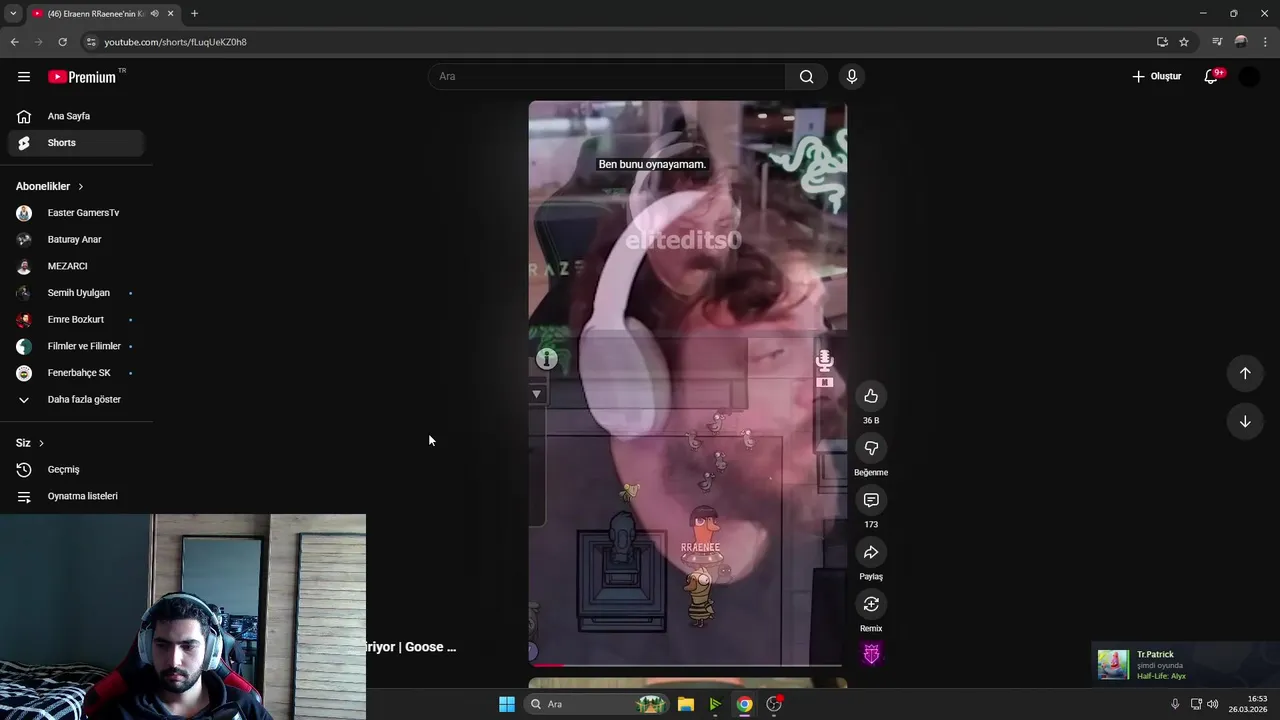Screen dimensions: 1280x720
Task: Open the volume tray icon
Action: click(x=1212, y=704)
